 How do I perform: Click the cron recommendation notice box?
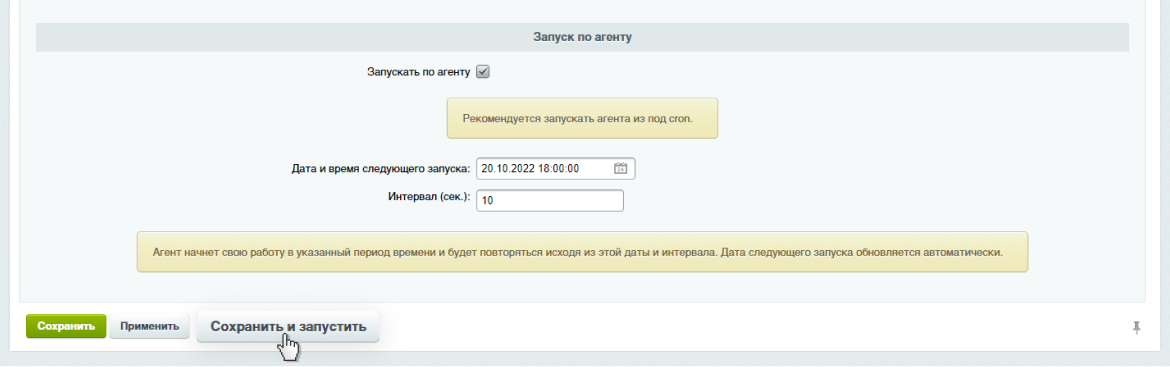[x=582, y=118]
